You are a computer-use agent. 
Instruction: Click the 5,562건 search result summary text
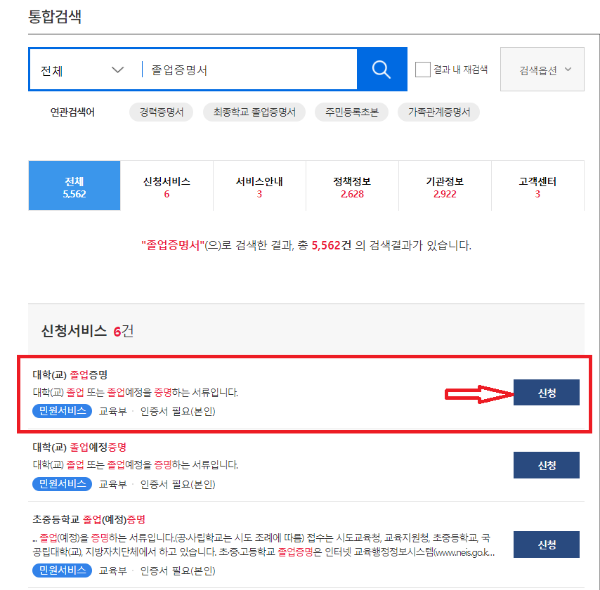click(x=306, y=245)
